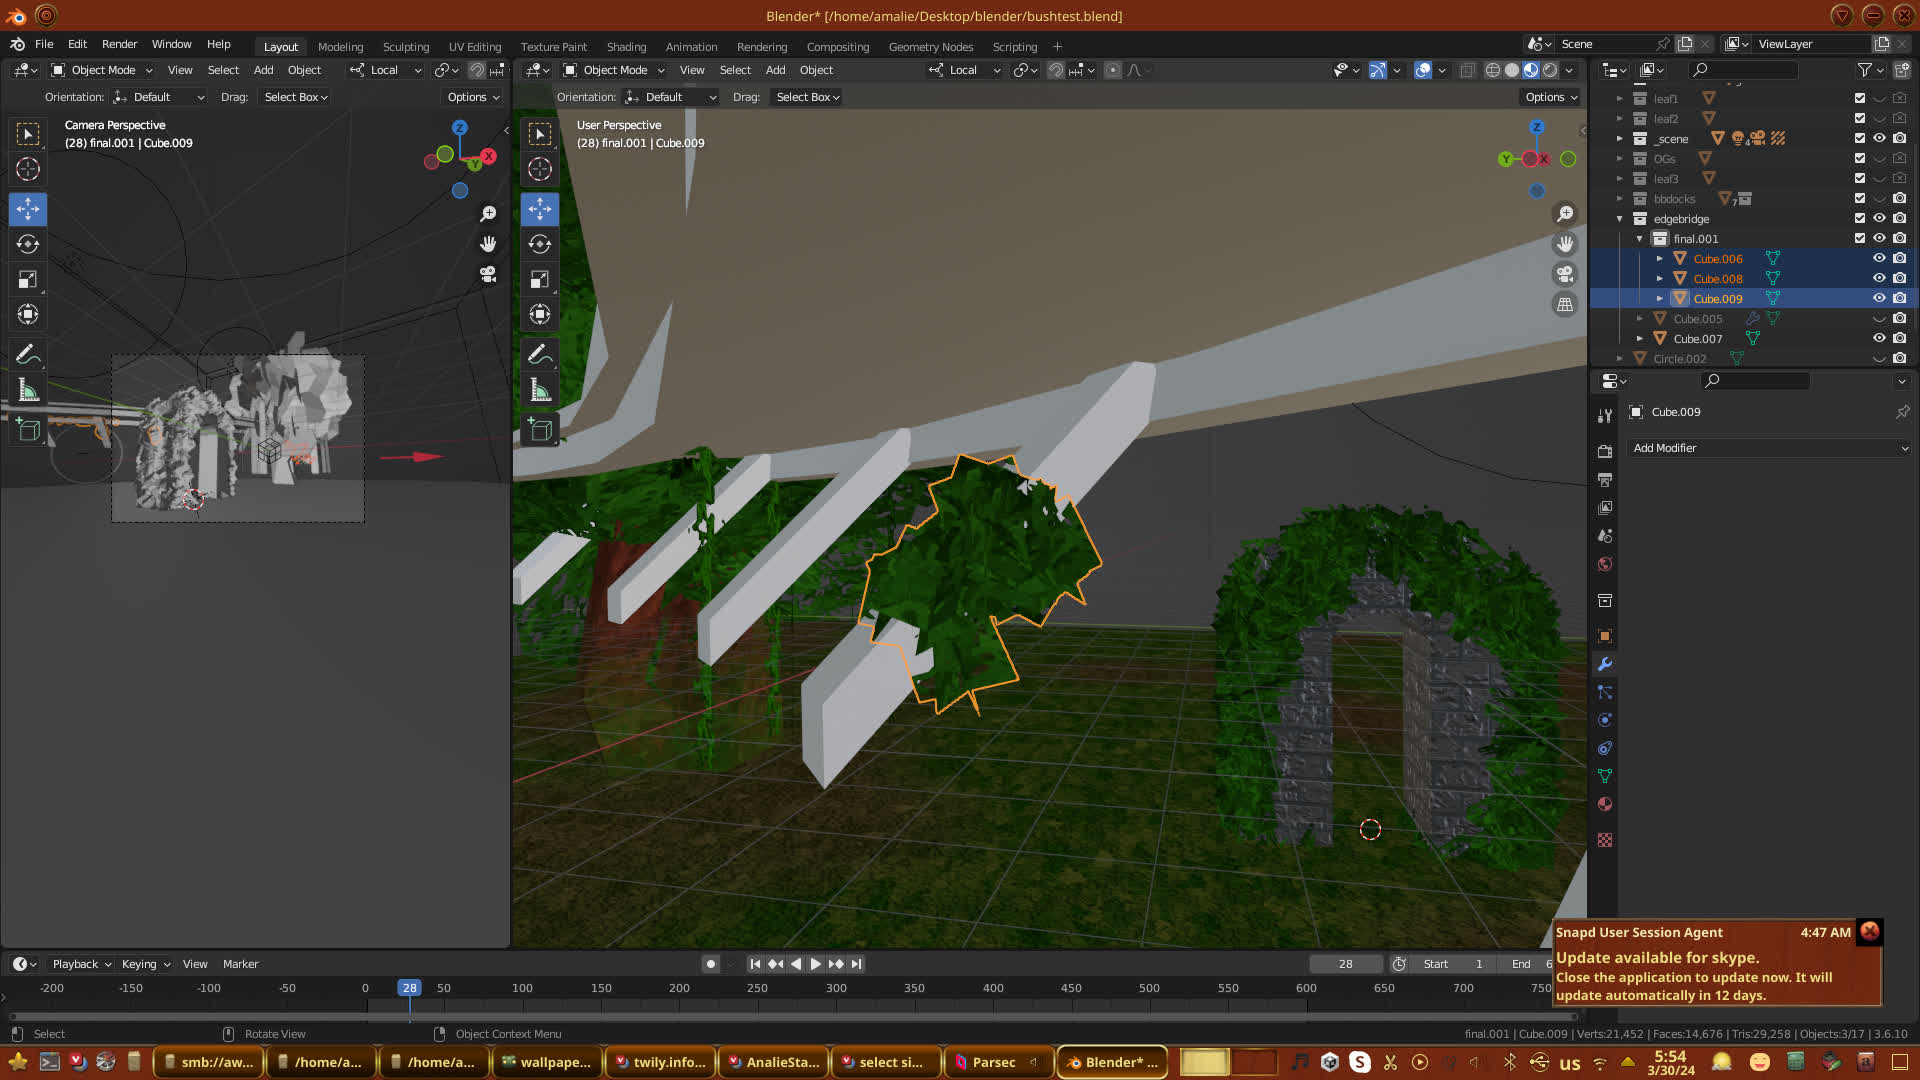The image size is (1920, 1080).
Task: Collapse the final.001 collection tree
Action: [1640, 239]
